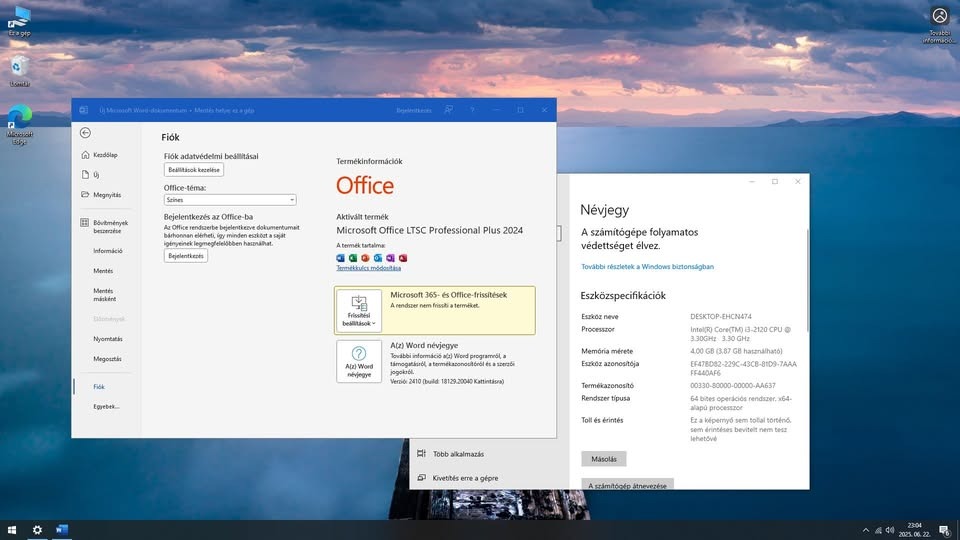Show hidden tray icons chevron
This screenshot has width=960, height=540.
(865, 530)
